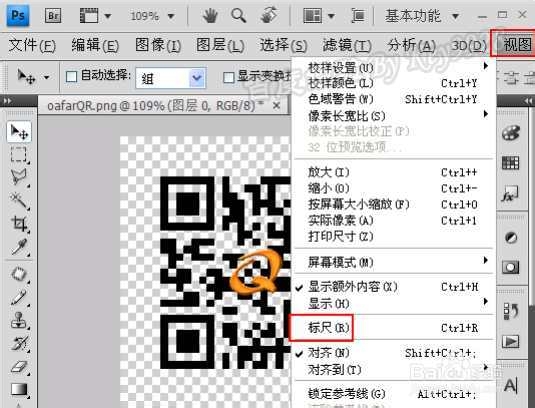535x408 pixels.
Task: Choose 实际像素(A) menu item
Action: tap(394, 220)
